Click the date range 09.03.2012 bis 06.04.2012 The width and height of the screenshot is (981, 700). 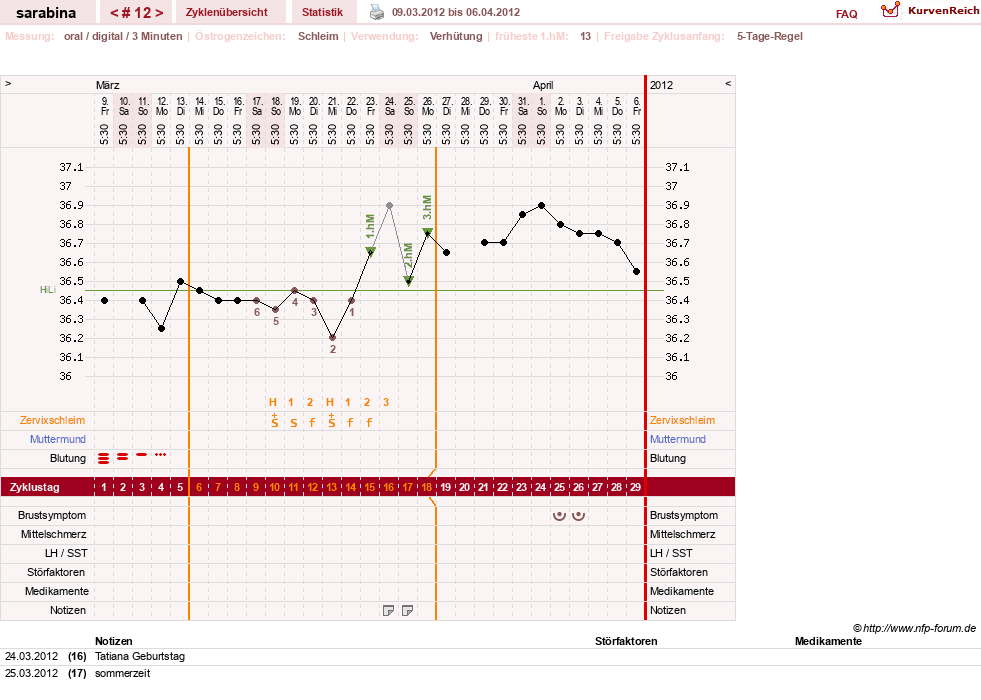(x=455, y=12)
